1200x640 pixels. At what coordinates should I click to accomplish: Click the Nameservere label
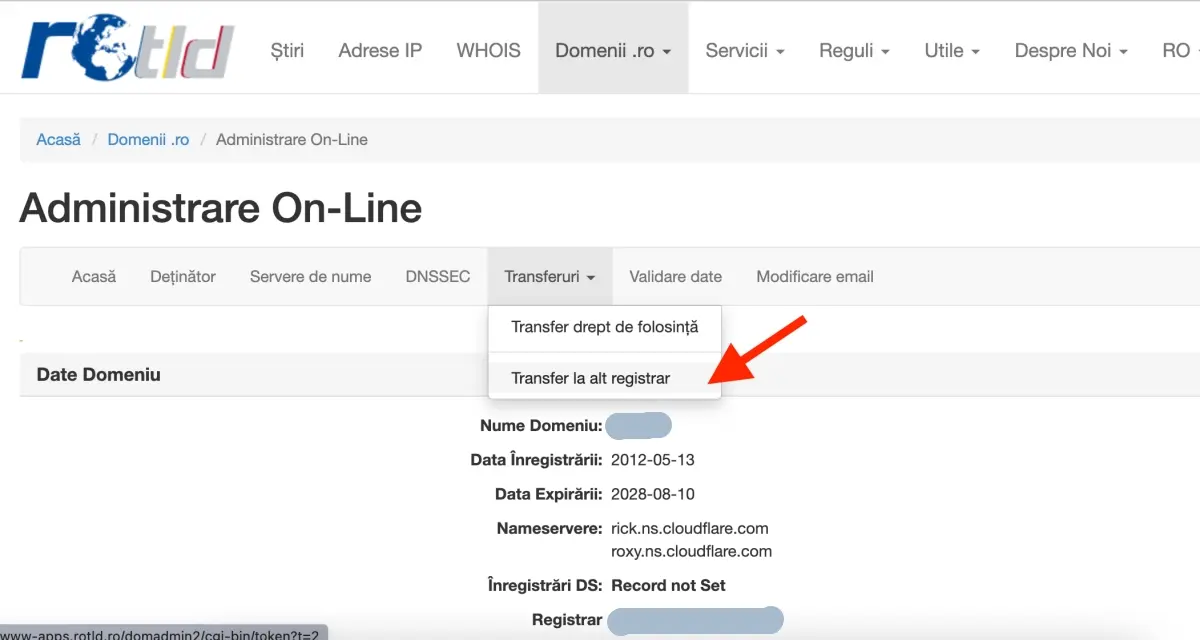(550, 528)
